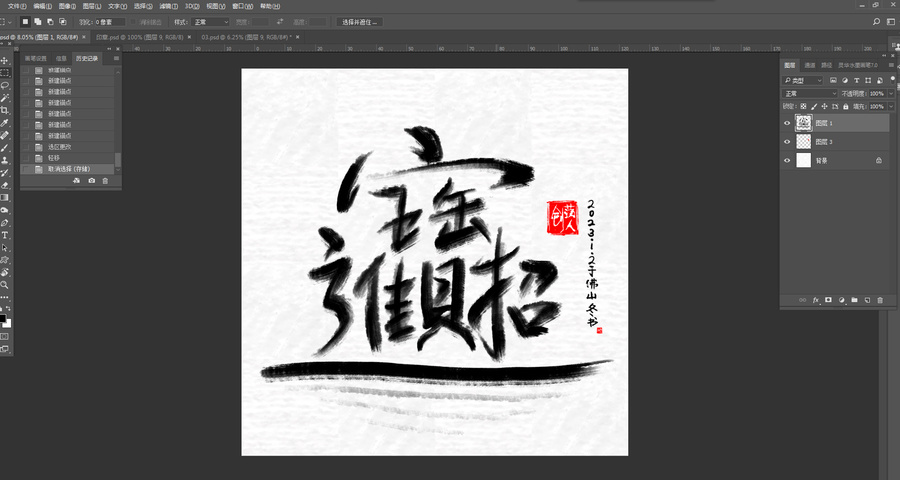This screenshot has width=900, height=480.
Task: Delete layer trash icon
Action: point(880,300)
